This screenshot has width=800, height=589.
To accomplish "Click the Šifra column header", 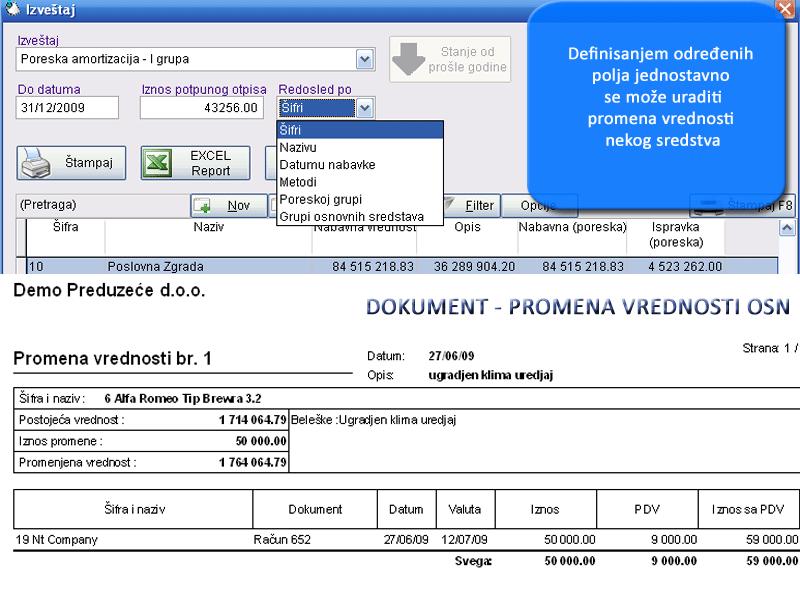I will click(65, 228).
